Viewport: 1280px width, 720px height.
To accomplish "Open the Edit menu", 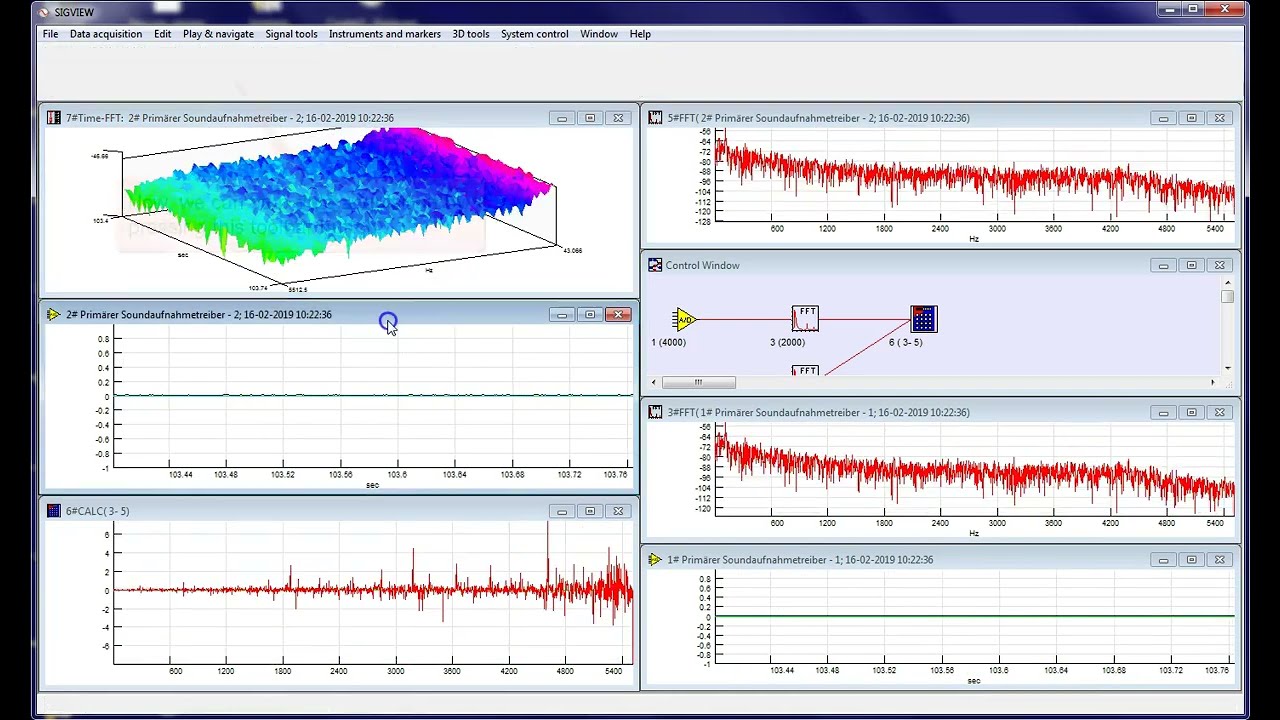I will coord(162,34).
